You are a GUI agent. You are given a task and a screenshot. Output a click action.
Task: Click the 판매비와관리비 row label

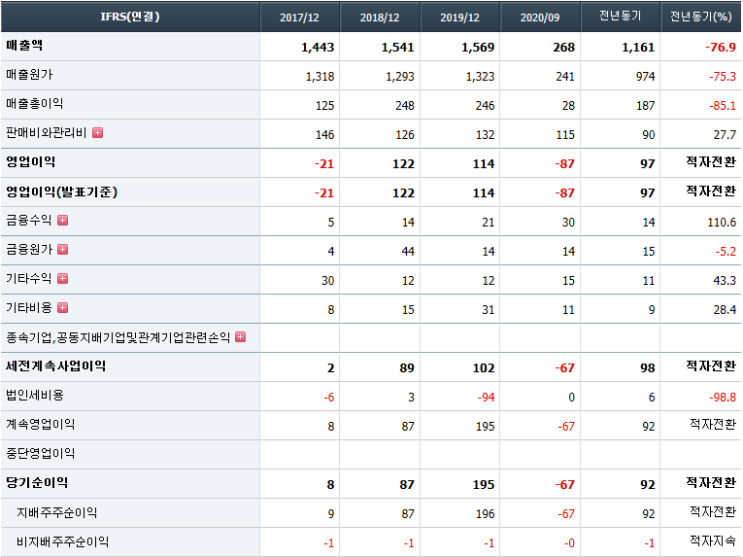coord(46,133)
